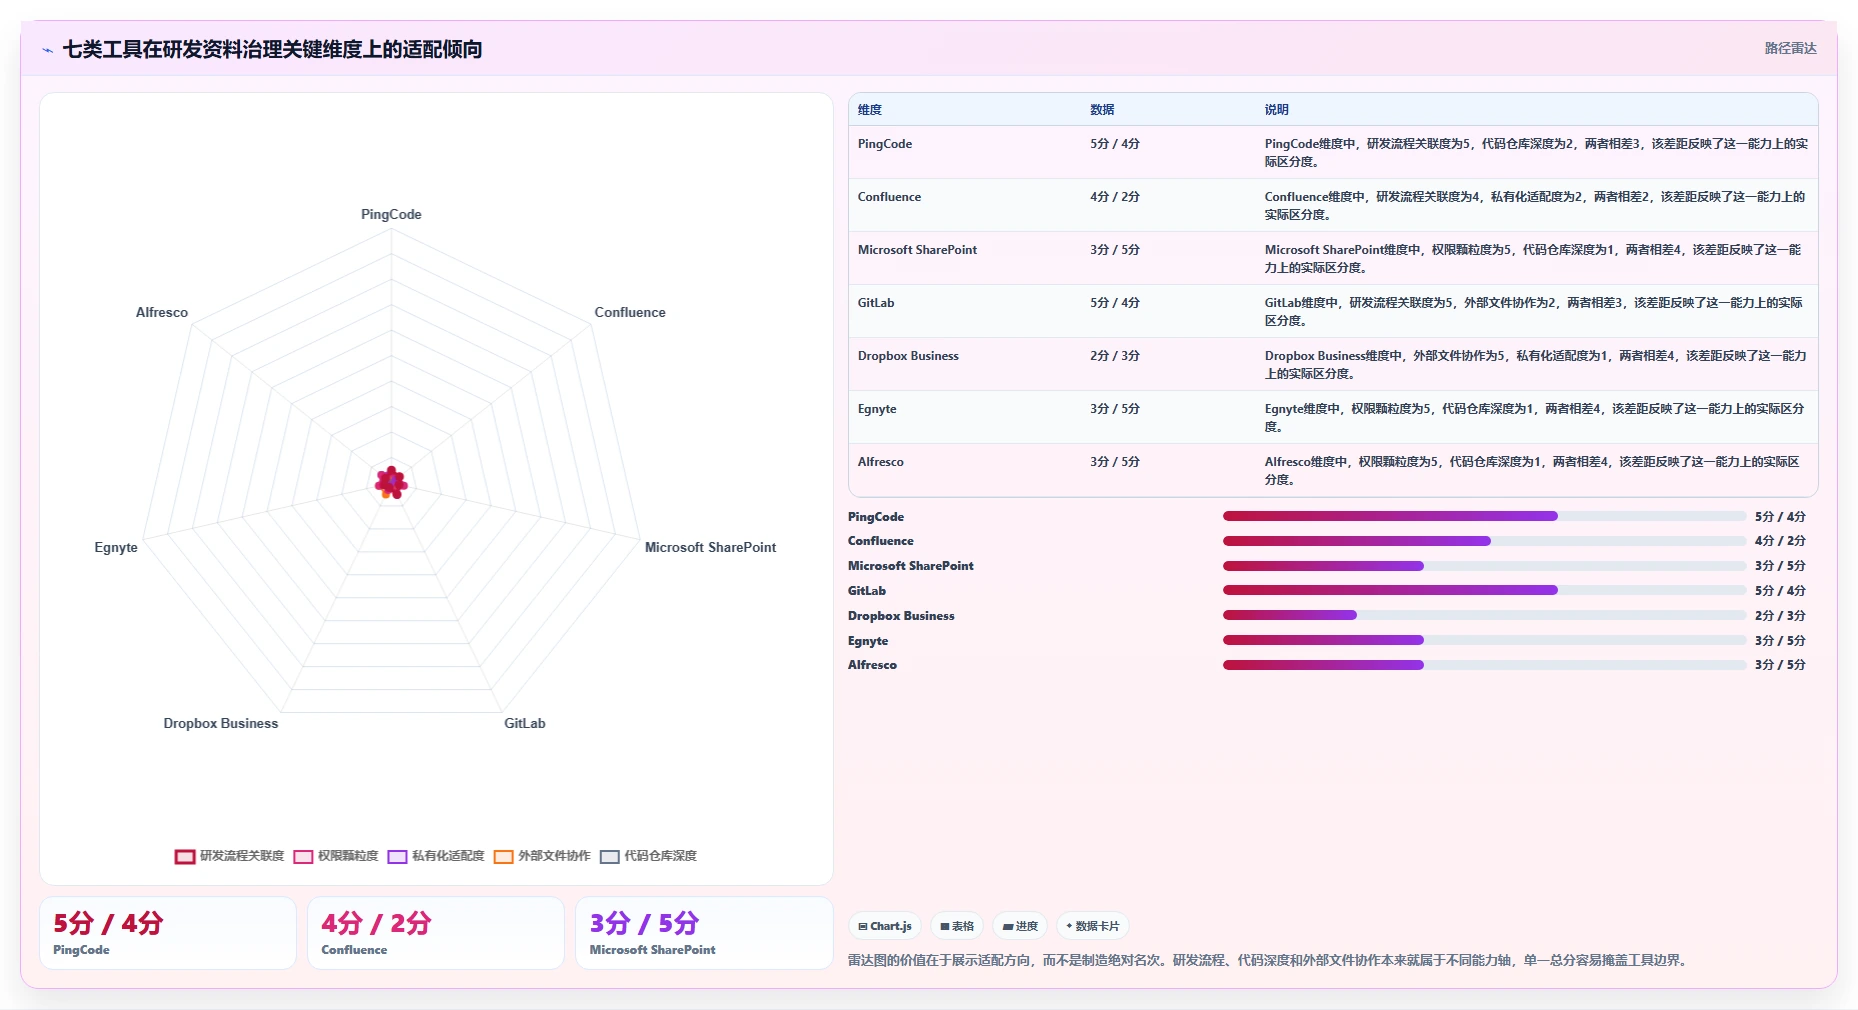Click the Egnyte description text in 说明 column
Image resolution: width=1858 pixels, height=1010 pixels.
(1535, 417)
